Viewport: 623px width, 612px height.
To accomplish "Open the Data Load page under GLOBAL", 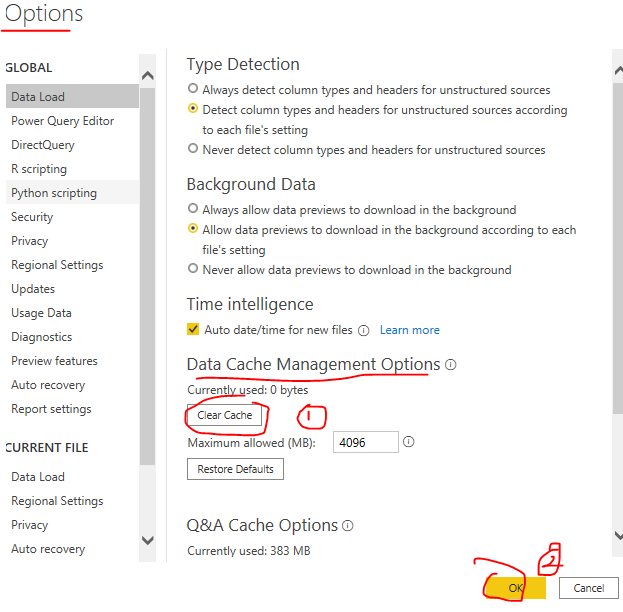I will click(x=72, y=96).
